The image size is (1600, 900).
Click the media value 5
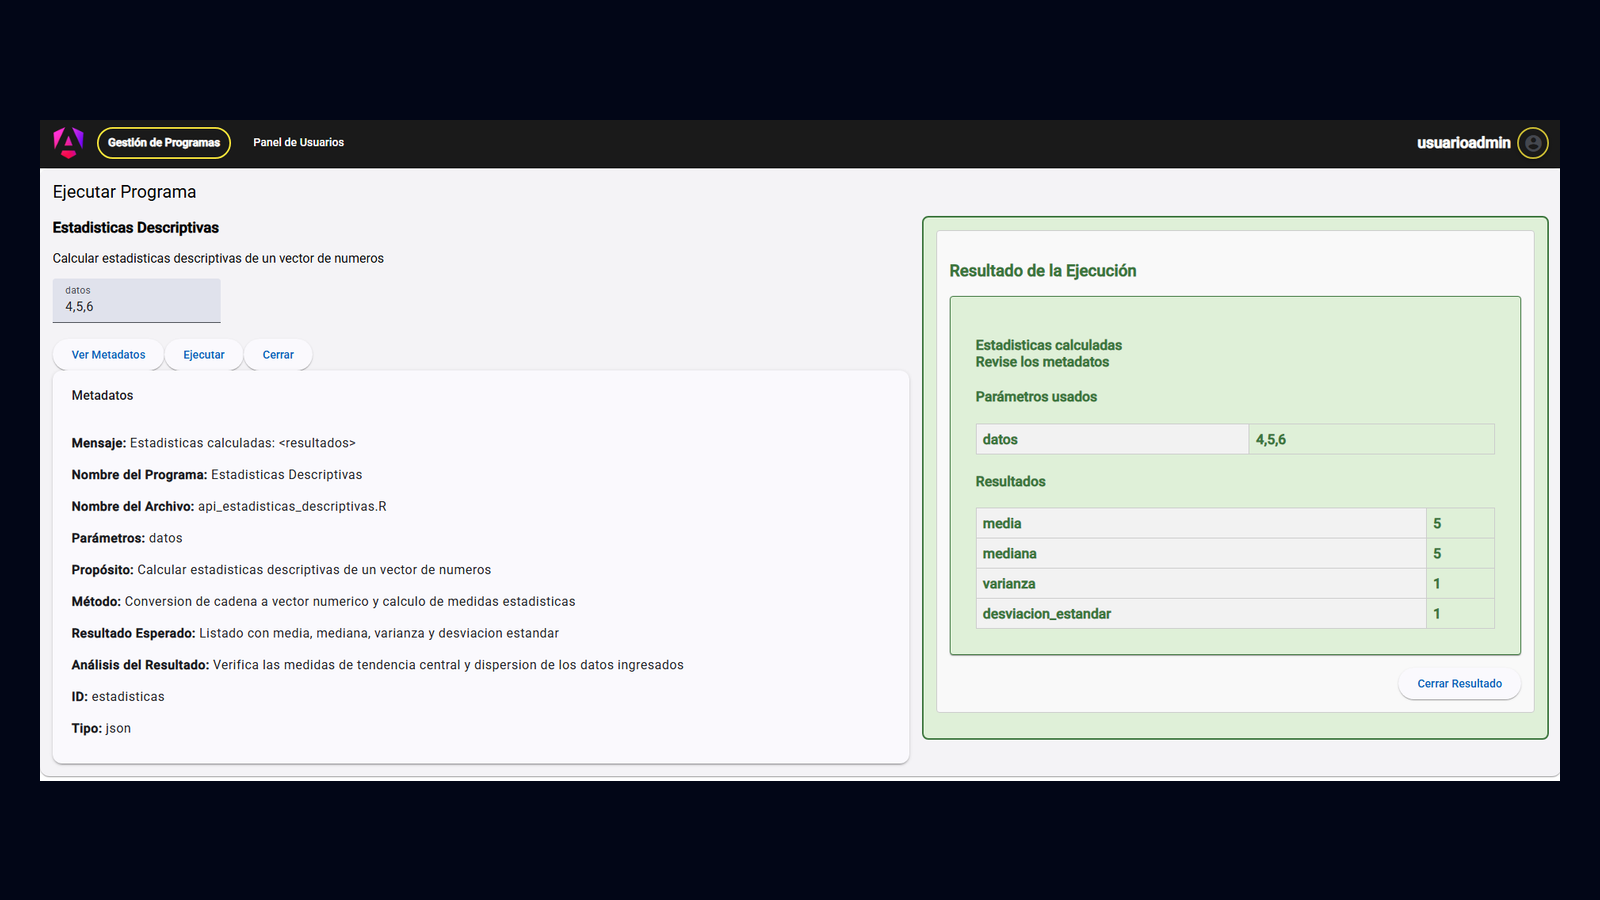click(x=1437, y=524)
